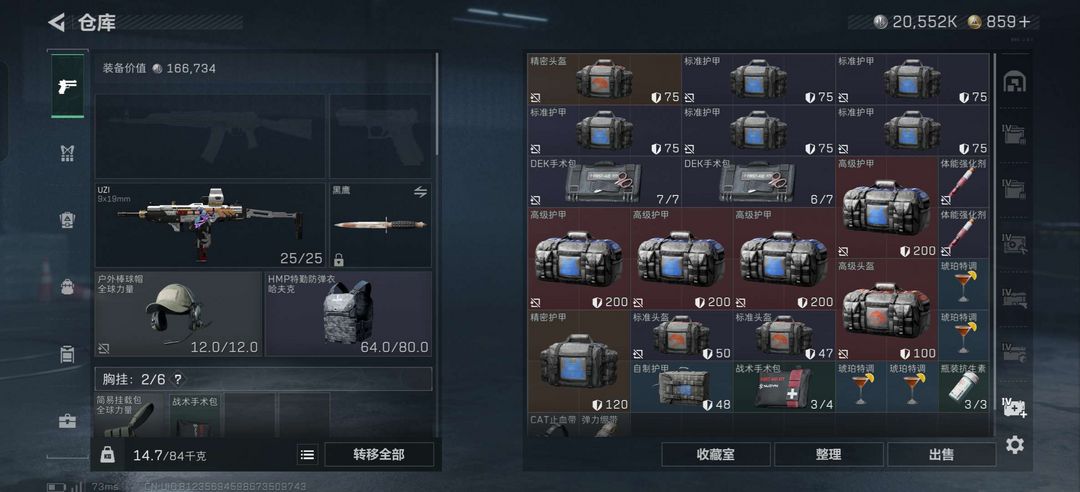This screenshot has height=492, width=1080.
Task: Open the settings gear icon
Action: [x=1015, y=445]
